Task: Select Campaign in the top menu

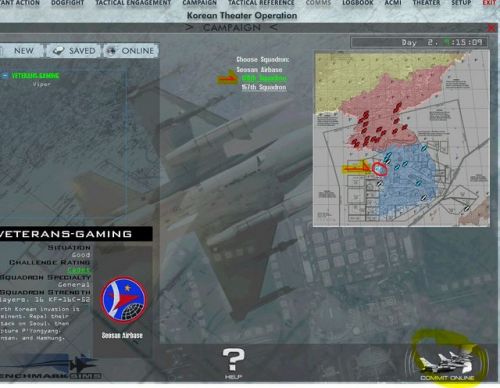Action: (199, 3)
